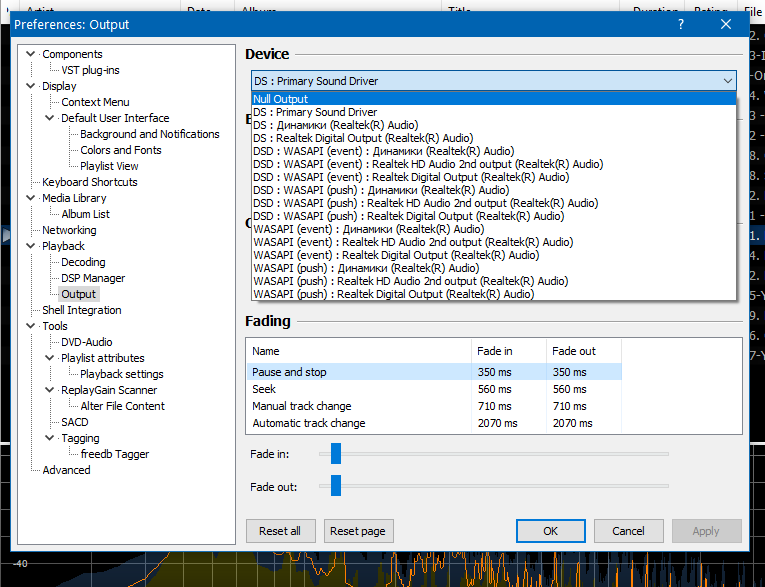765x587 pixels.
Task: Collapse the ReplayGain Scanner node
Action: pos(50,390)
